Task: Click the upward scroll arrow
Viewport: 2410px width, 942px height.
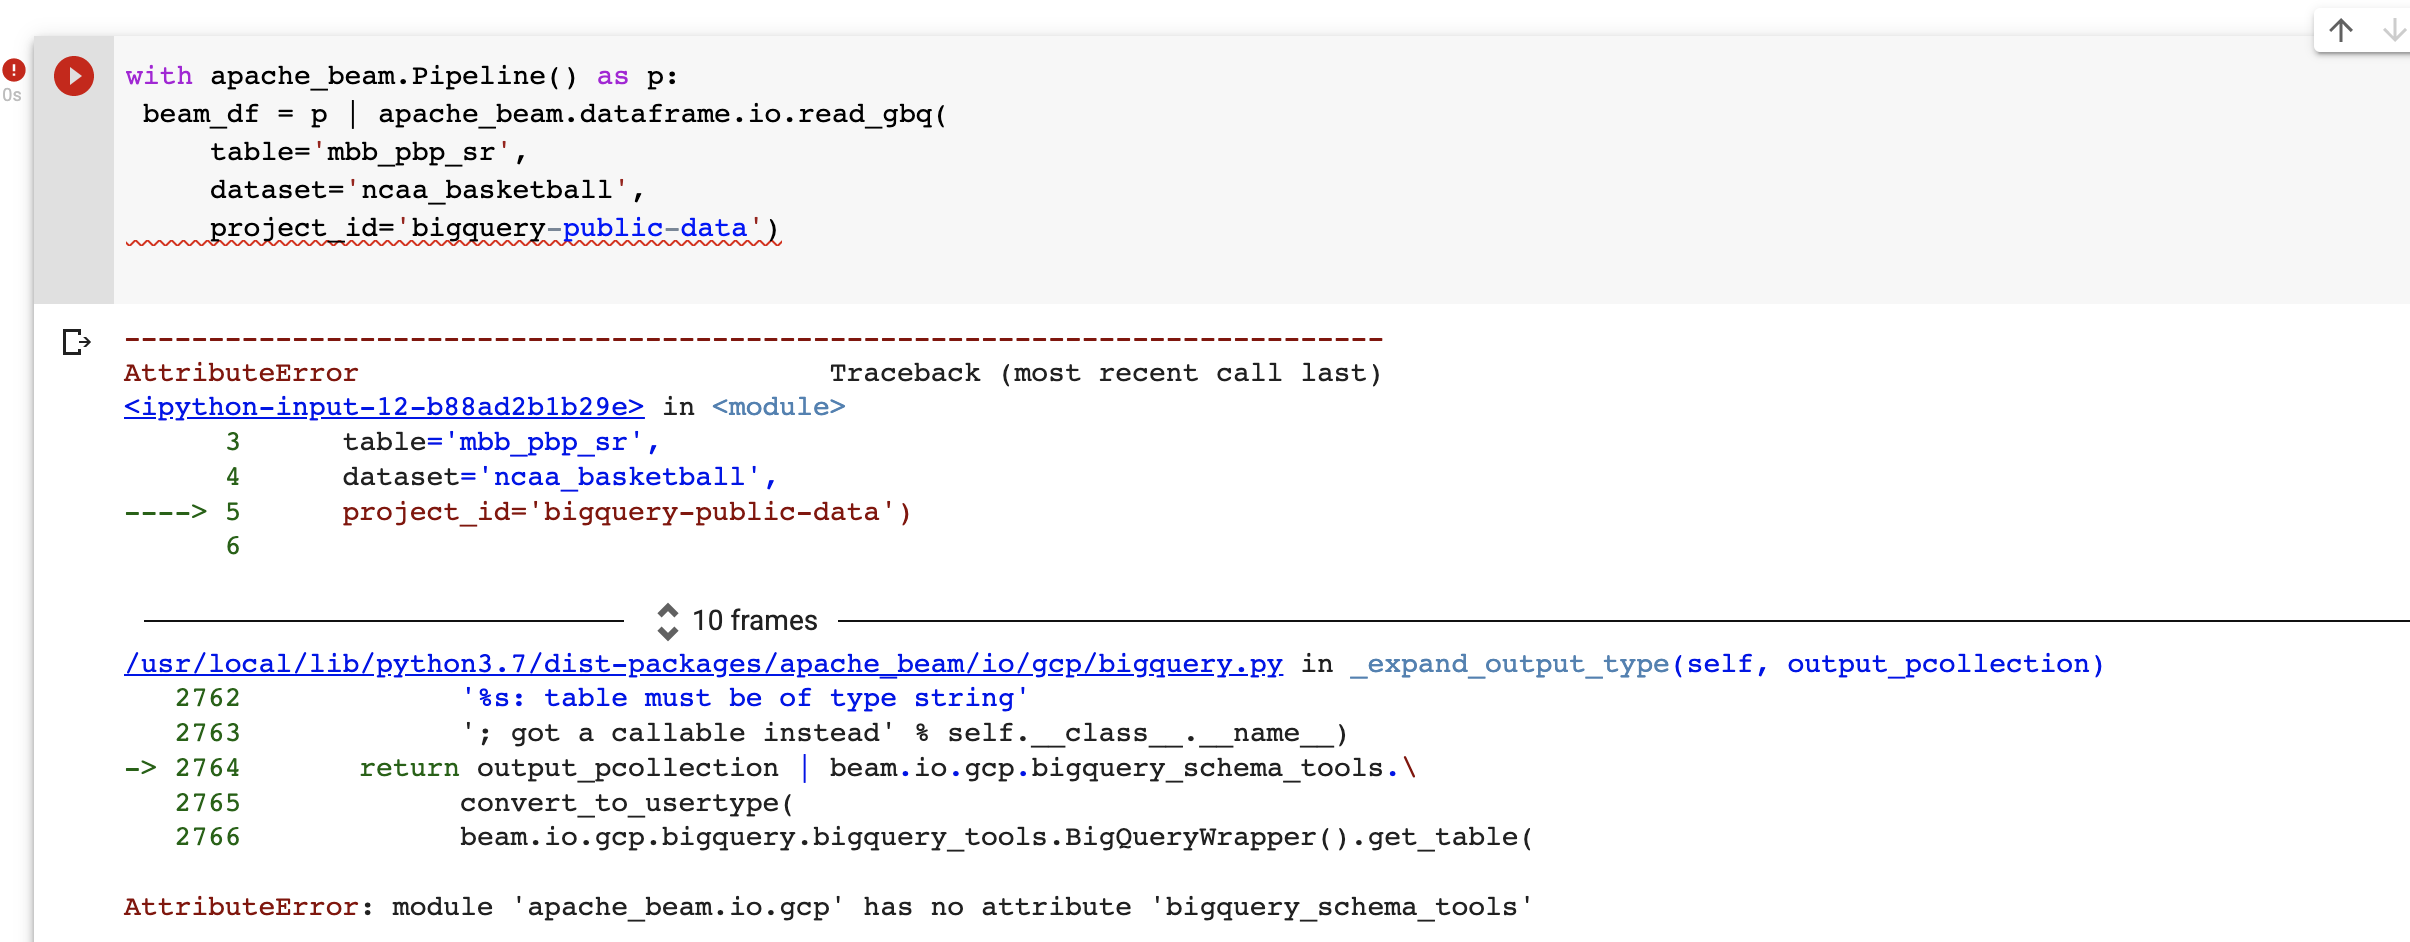Action: pos(2340,30)
